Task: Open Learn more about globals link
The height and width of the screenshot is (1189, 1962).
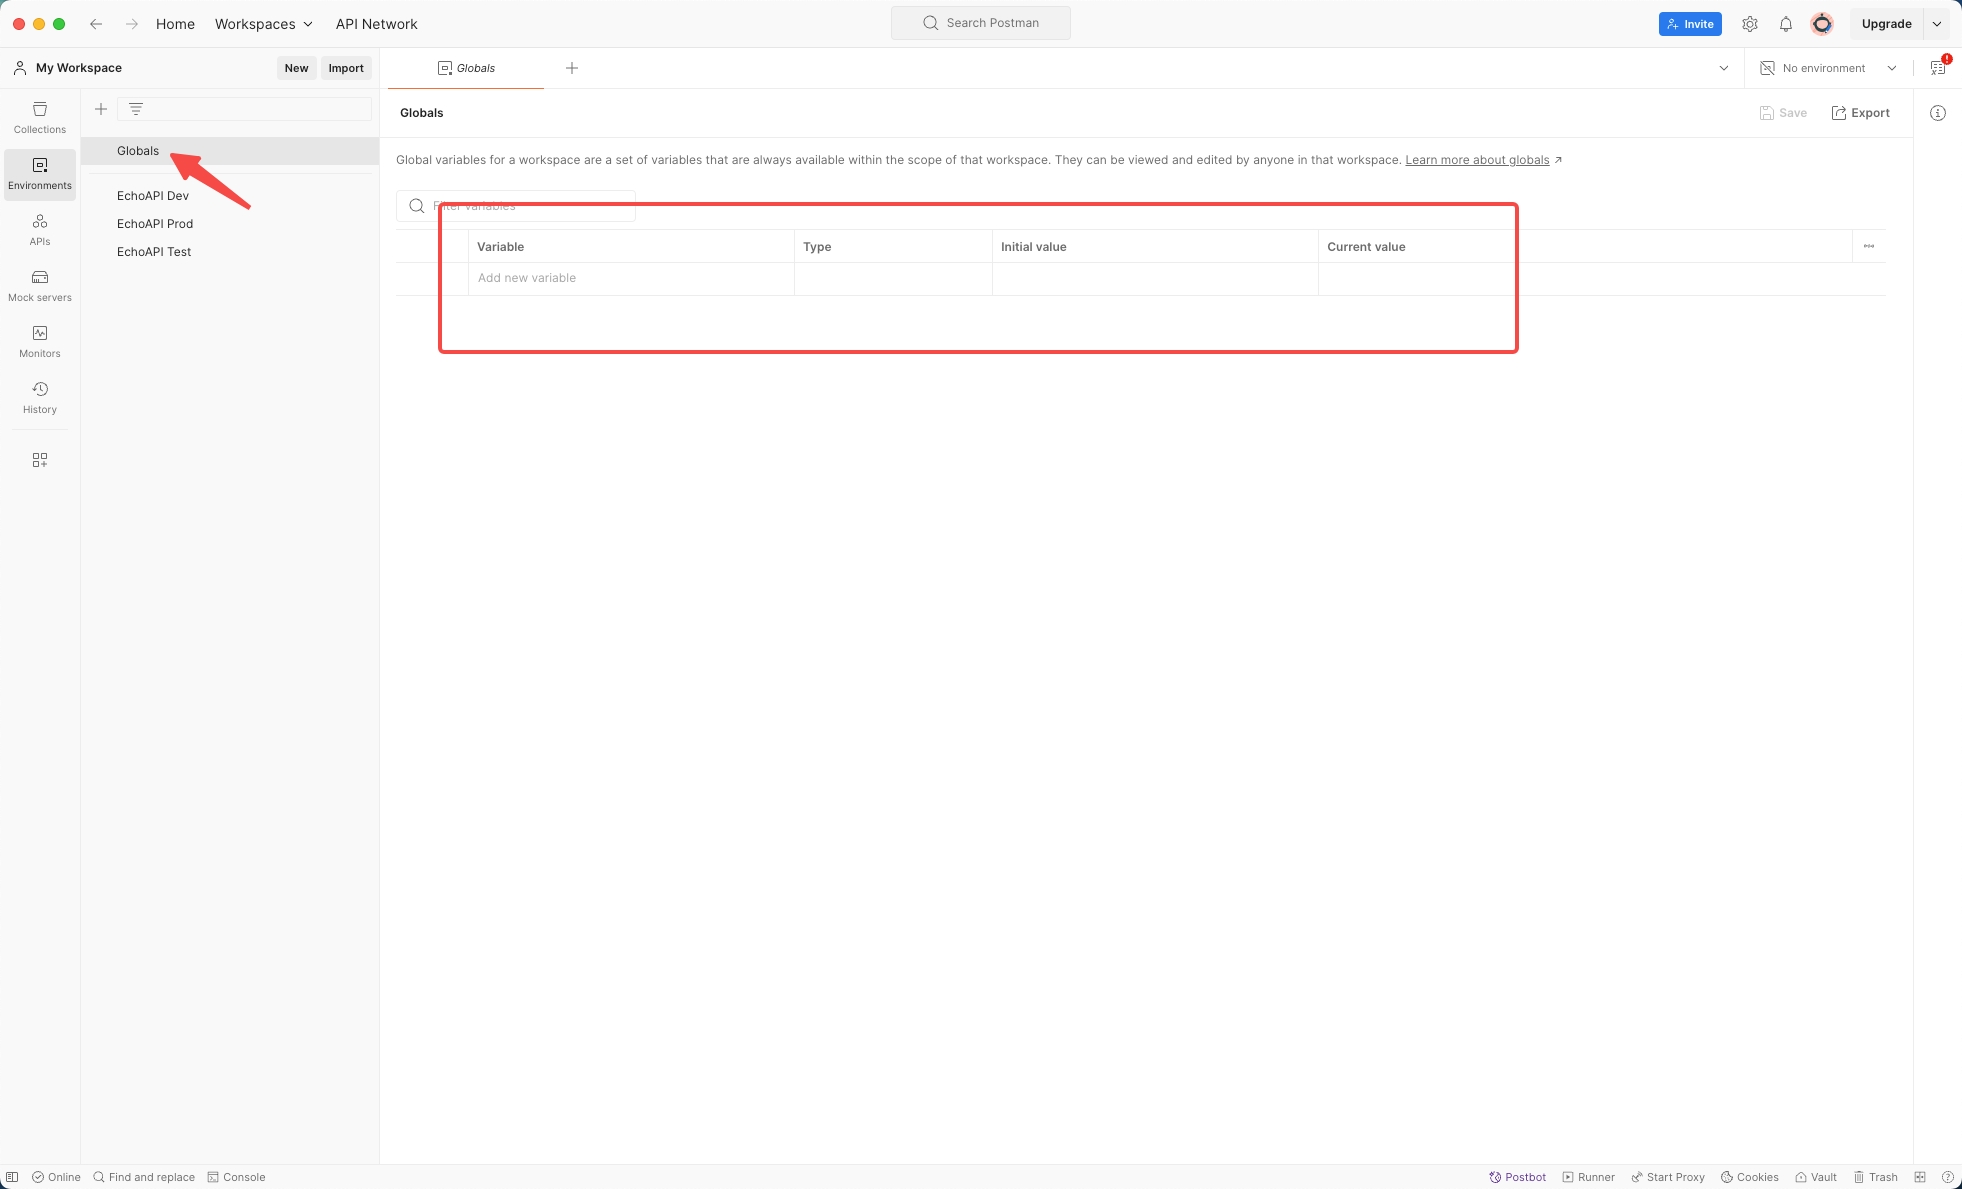Action: click(1477, 160)
